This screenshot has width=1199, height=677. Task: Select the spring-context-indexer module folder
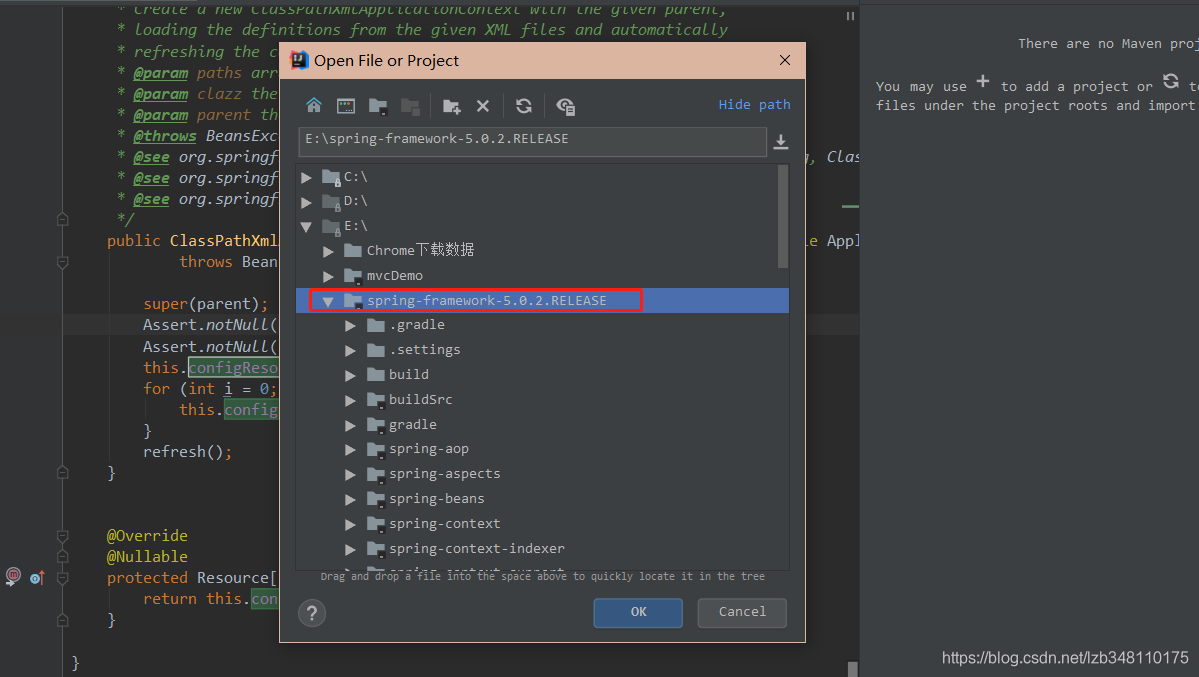coord(542,548)
